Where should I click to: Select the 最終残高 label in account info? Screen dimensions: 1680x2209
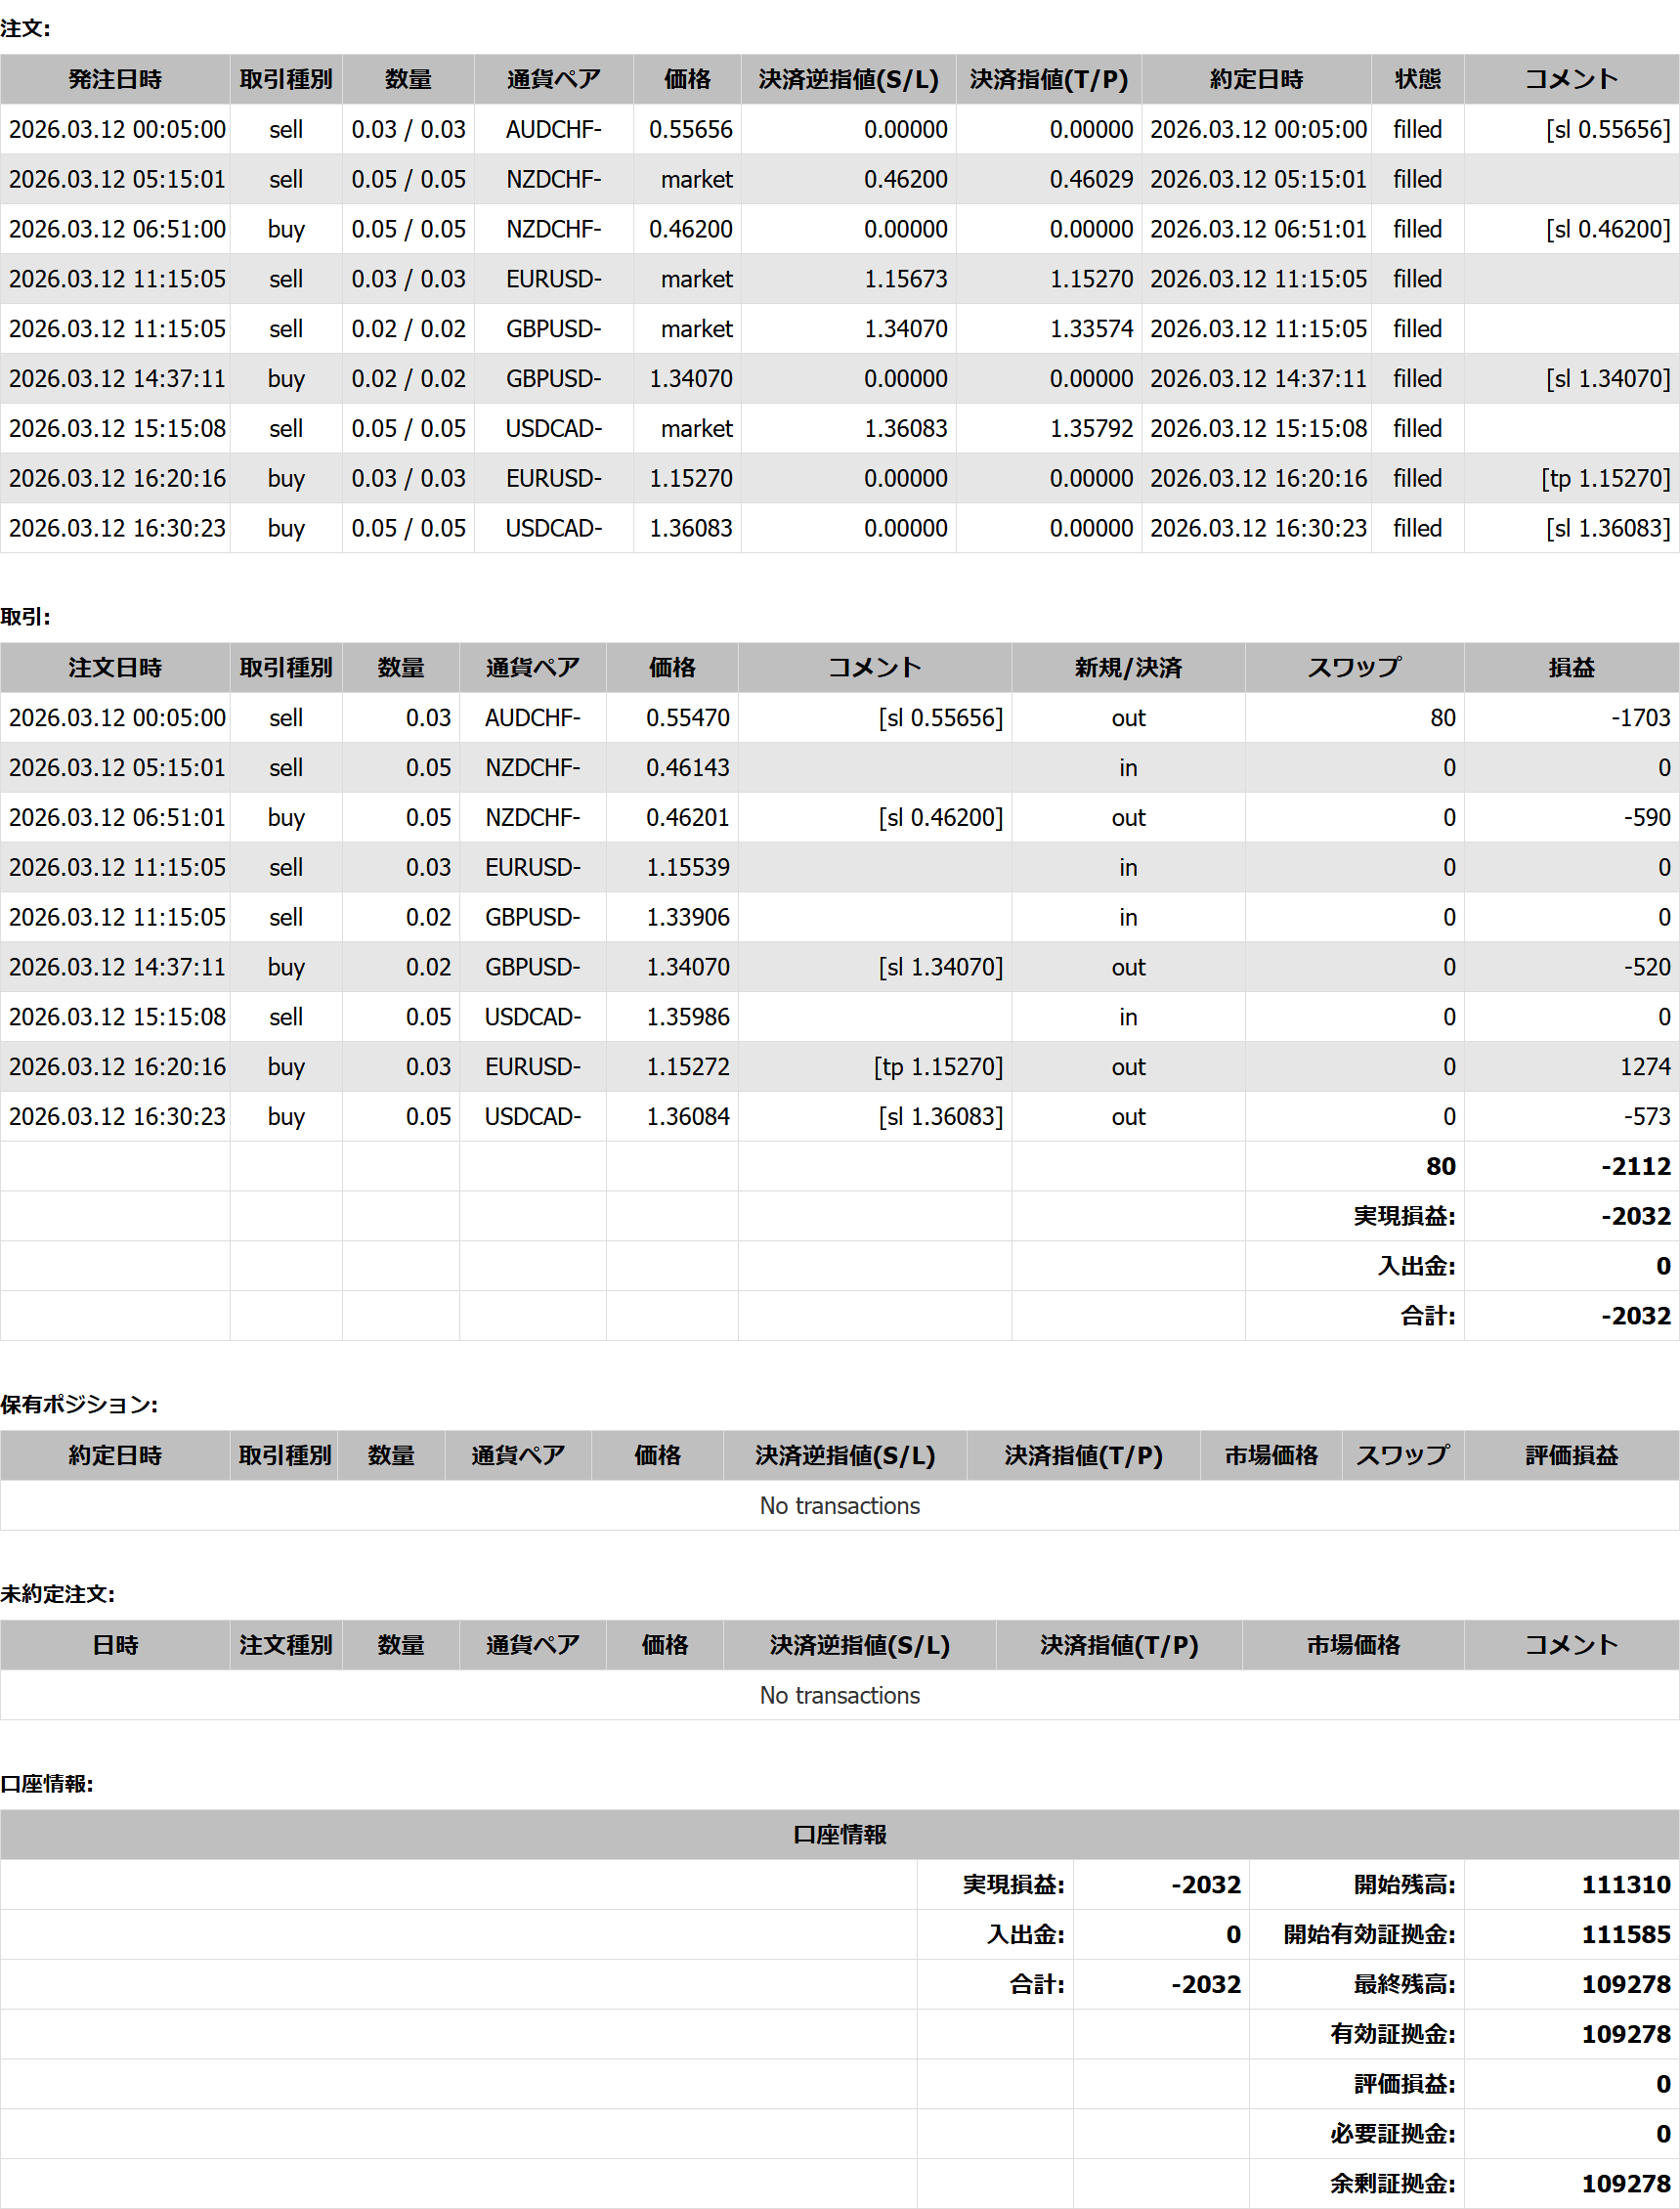click(1403, 1985)
